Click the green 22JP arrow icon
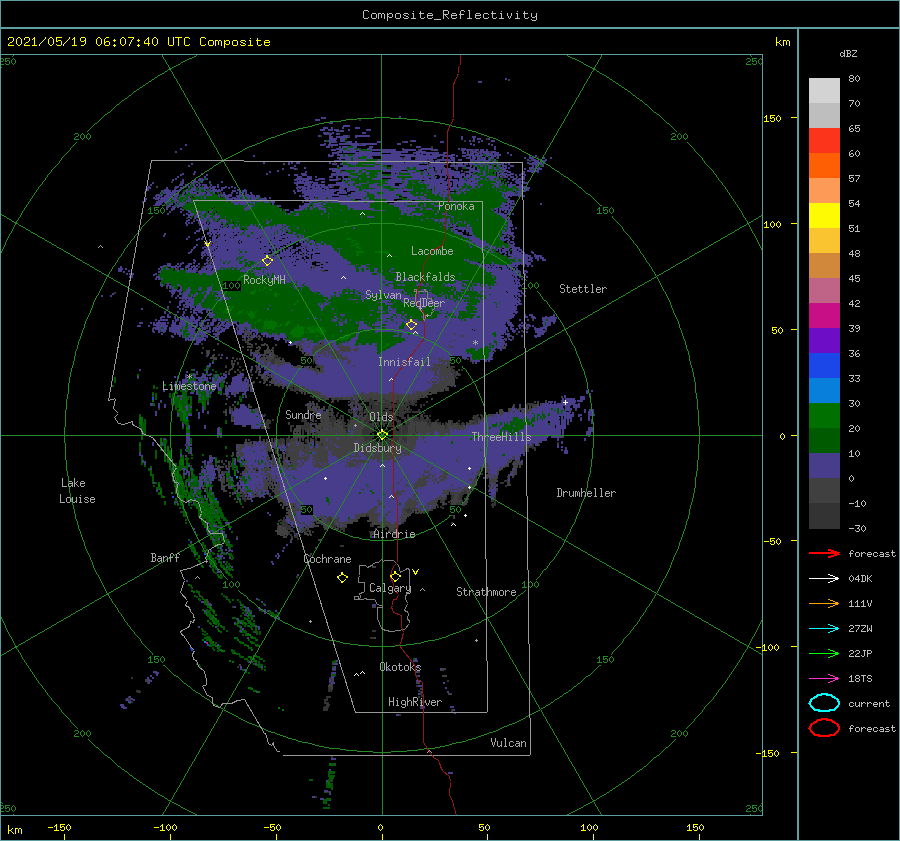This screenshot has width=900, height=841. point(824,653)
